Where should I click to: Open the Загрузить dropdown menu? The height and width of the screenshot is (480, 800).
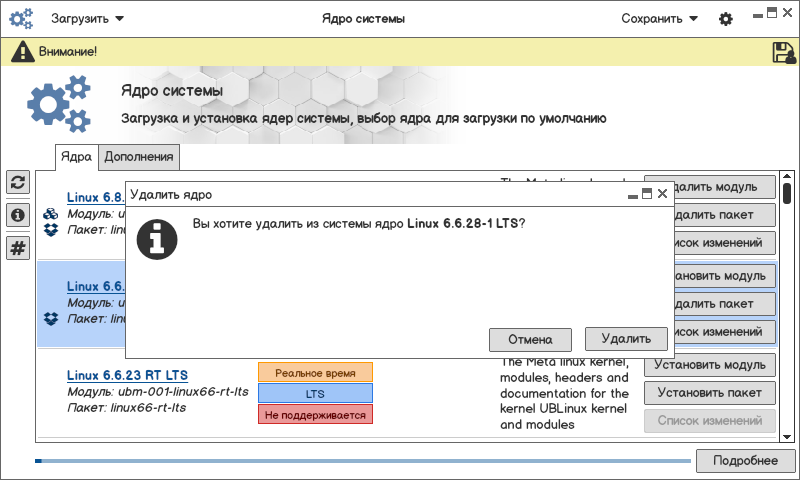point(87,19)
